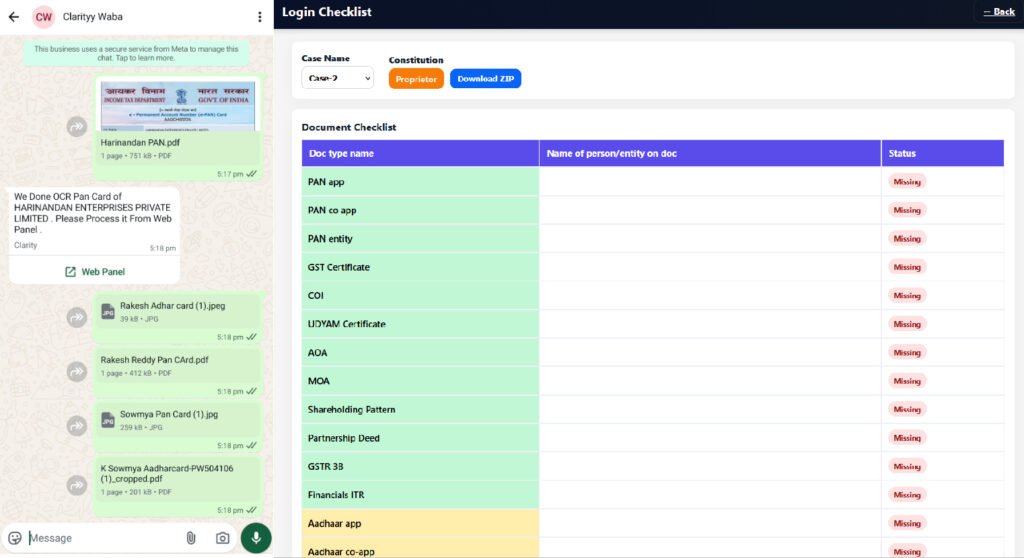The image size is (1024, 558).
Task: Forward the Rakesh Adhar card jpeg
Action: 77,317
